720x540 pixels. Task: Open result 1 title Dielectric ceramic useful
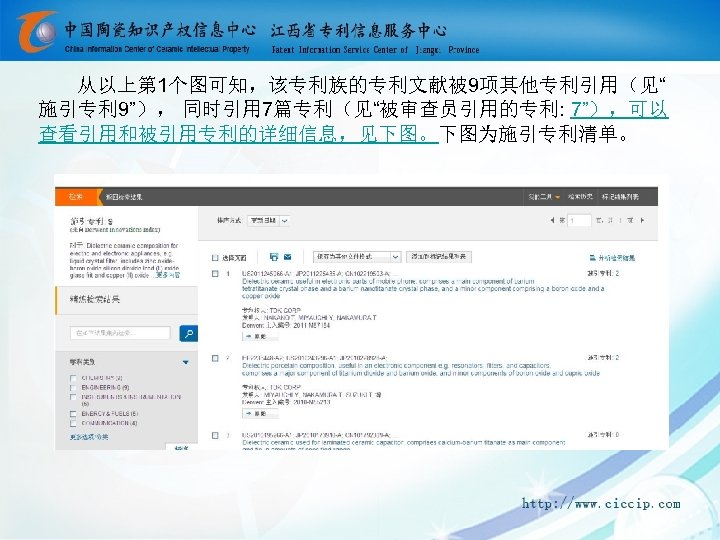click(423, 288)
